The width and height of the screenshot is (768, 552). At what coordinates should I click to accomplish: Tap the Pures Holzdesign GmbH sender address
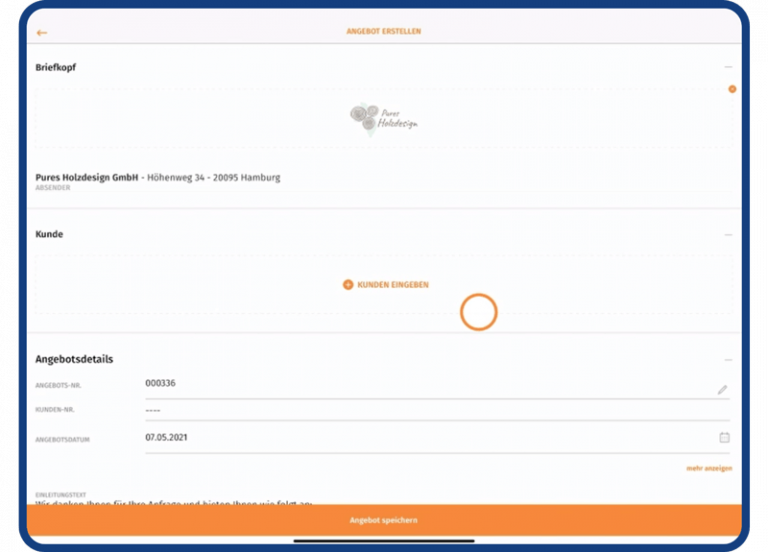[158, 178]
